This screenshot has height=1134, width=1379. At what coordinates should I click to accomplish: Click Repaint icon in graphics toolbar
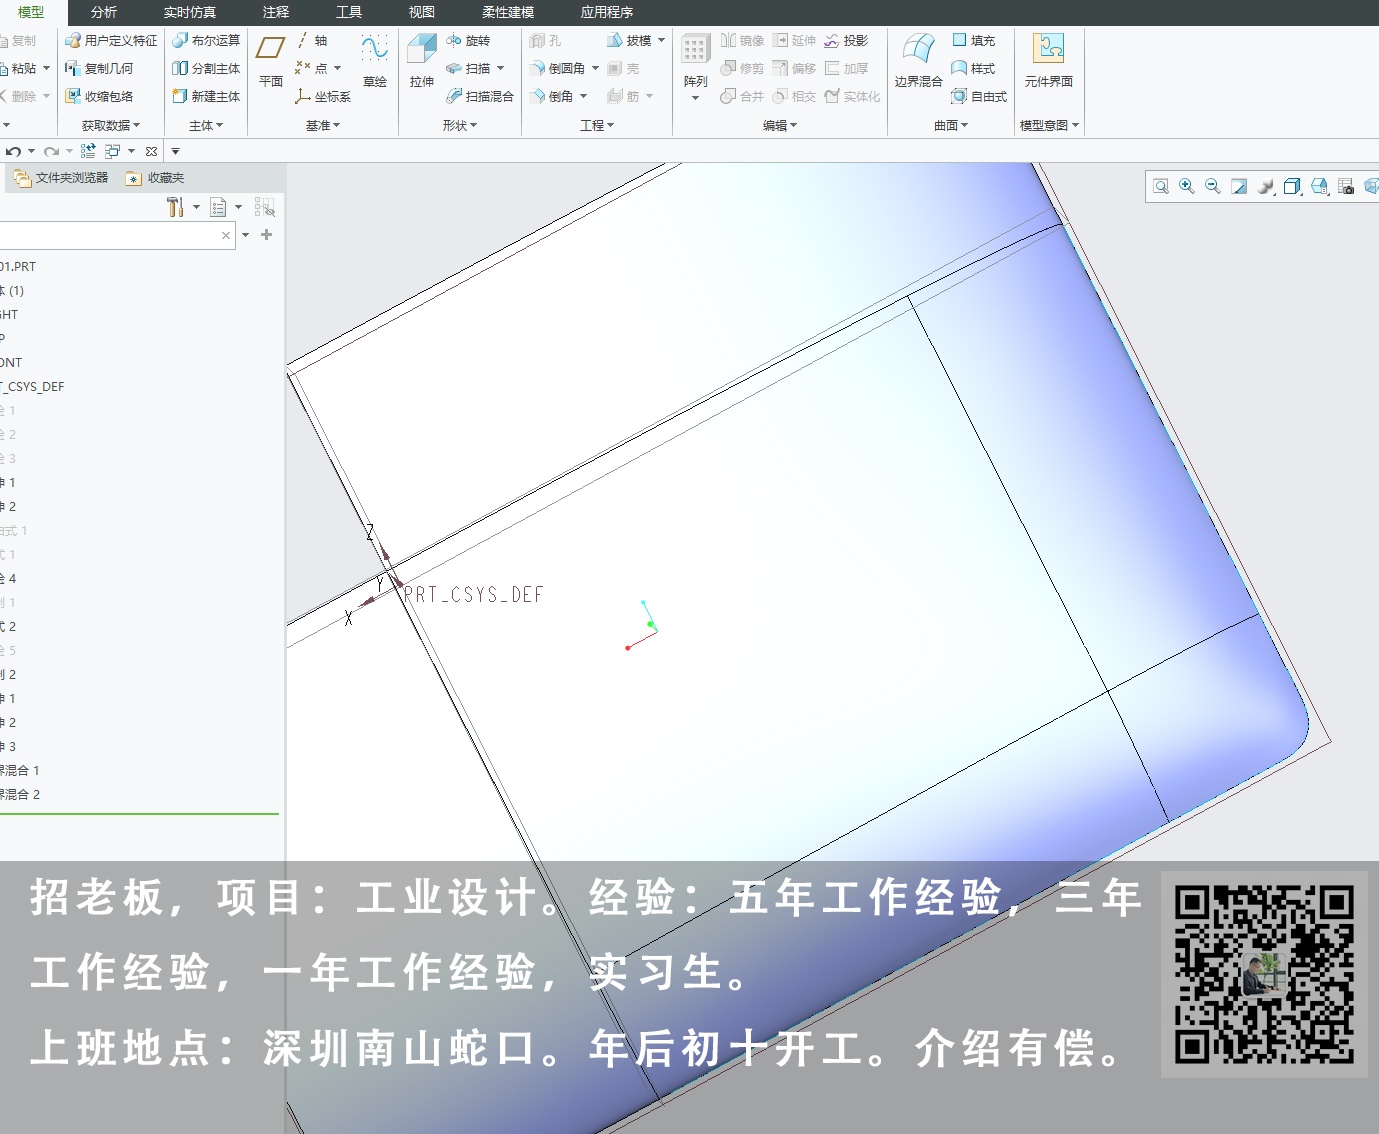(1239, 187)
